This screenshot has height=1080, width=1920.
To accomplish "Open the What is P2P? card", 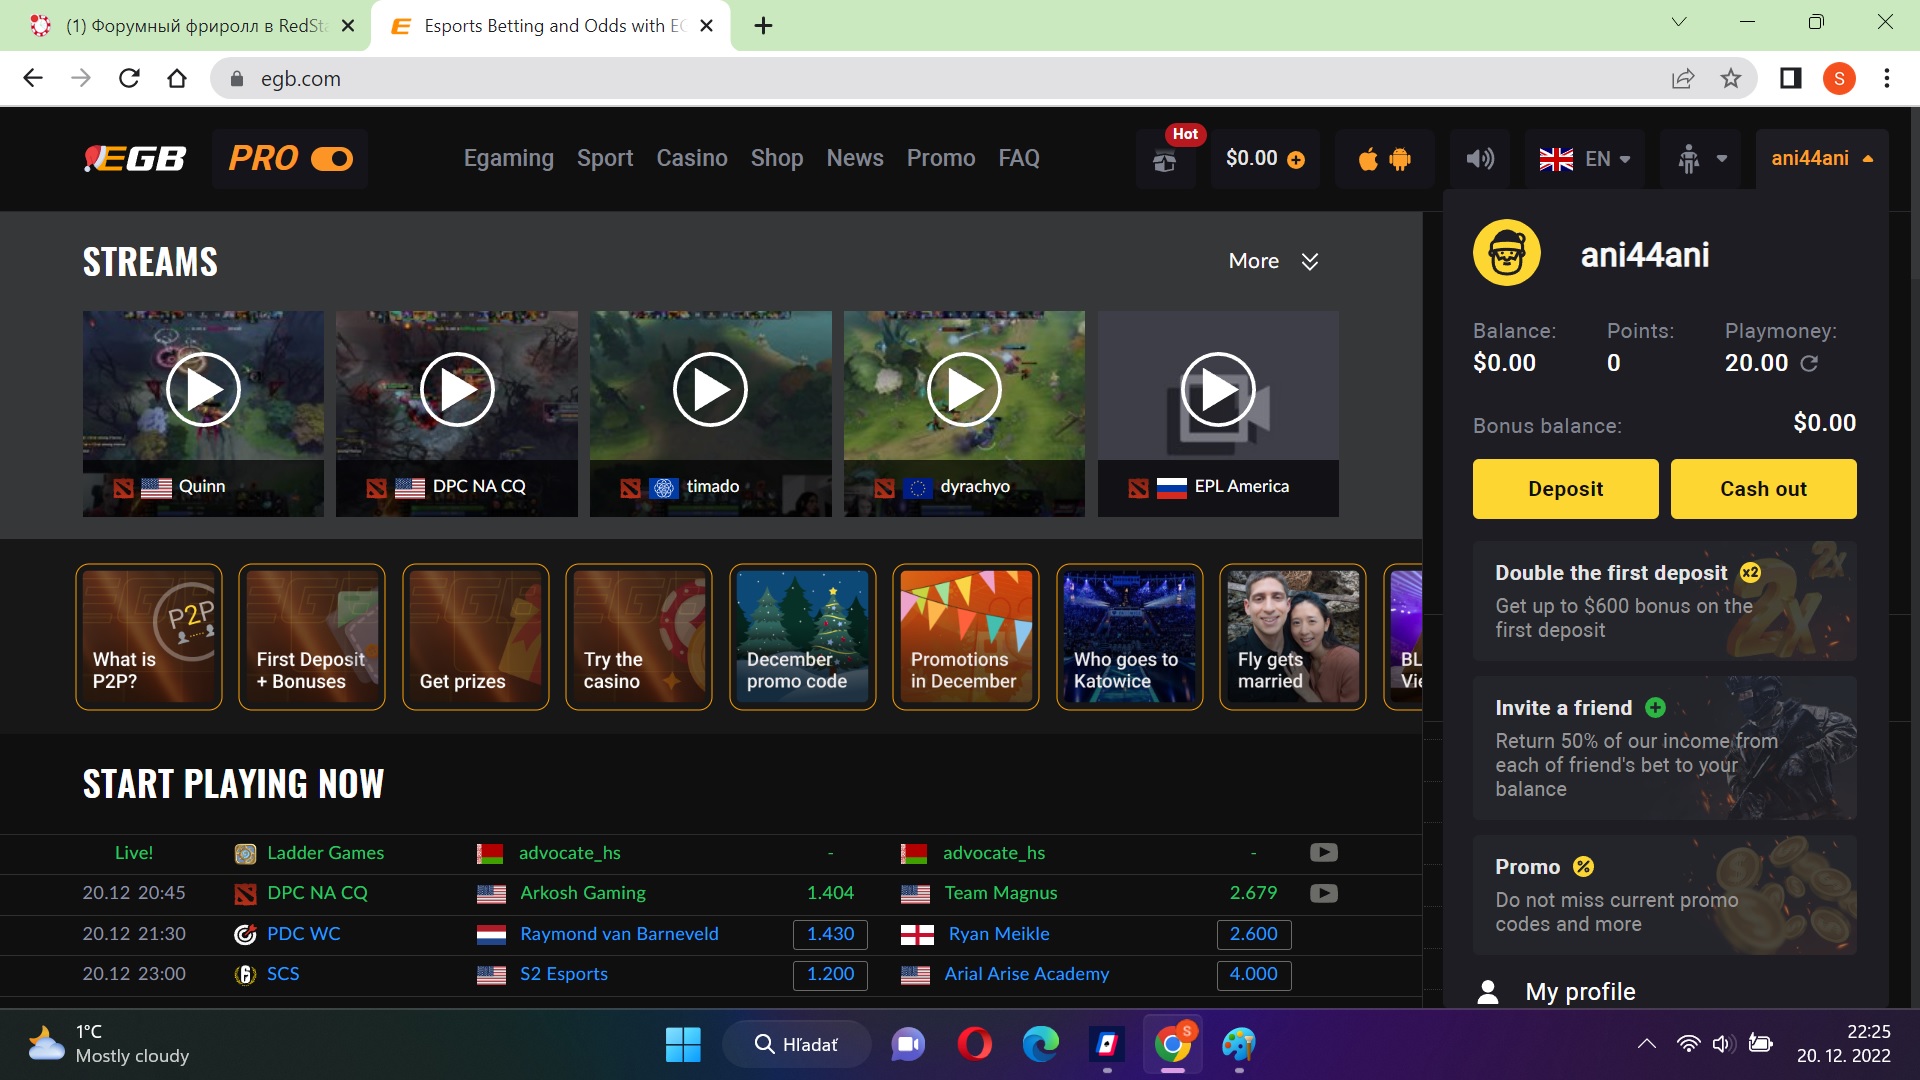I will point(149,637).
